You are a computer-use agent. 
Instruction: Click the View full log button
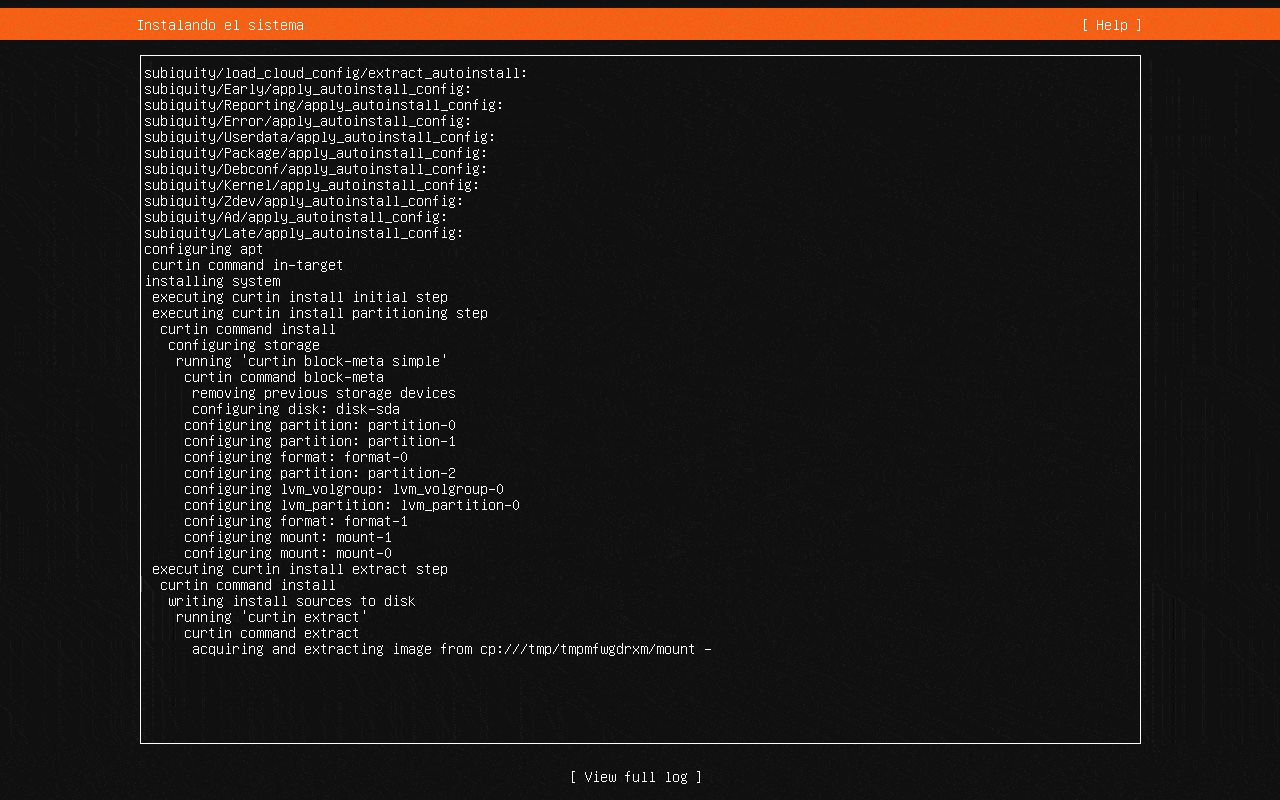click(x=636, y=777)
